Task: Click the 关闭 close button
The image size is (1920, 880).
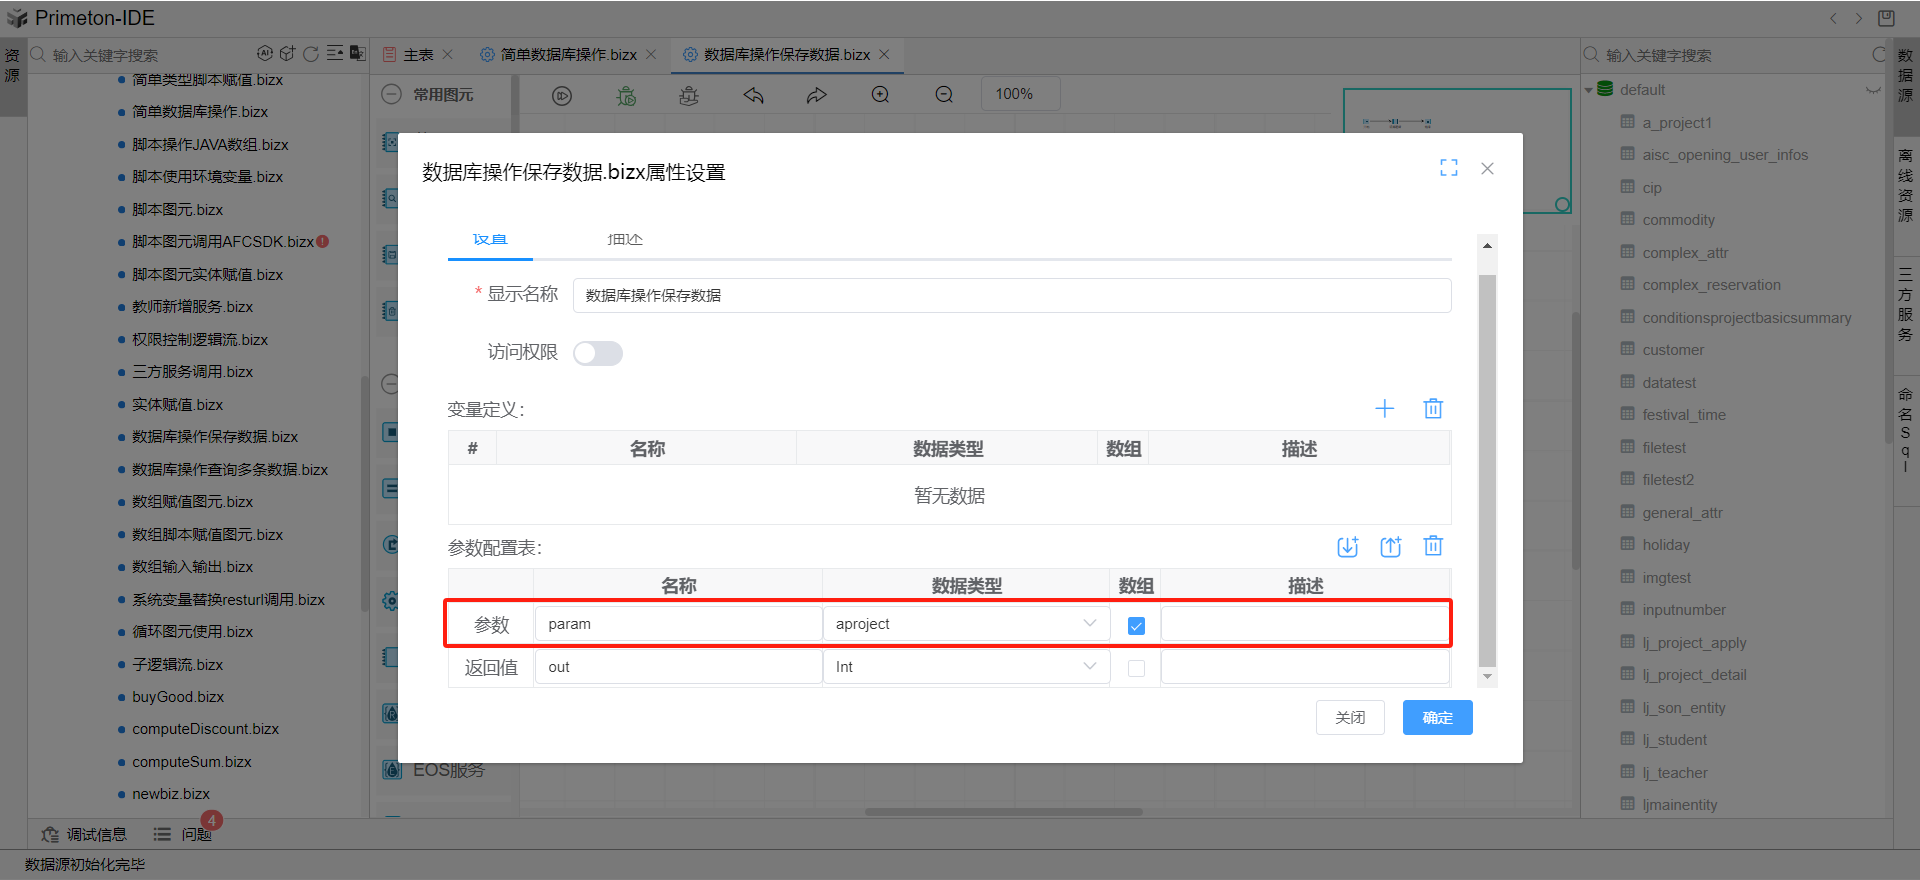Action: tap(1350, 718)
